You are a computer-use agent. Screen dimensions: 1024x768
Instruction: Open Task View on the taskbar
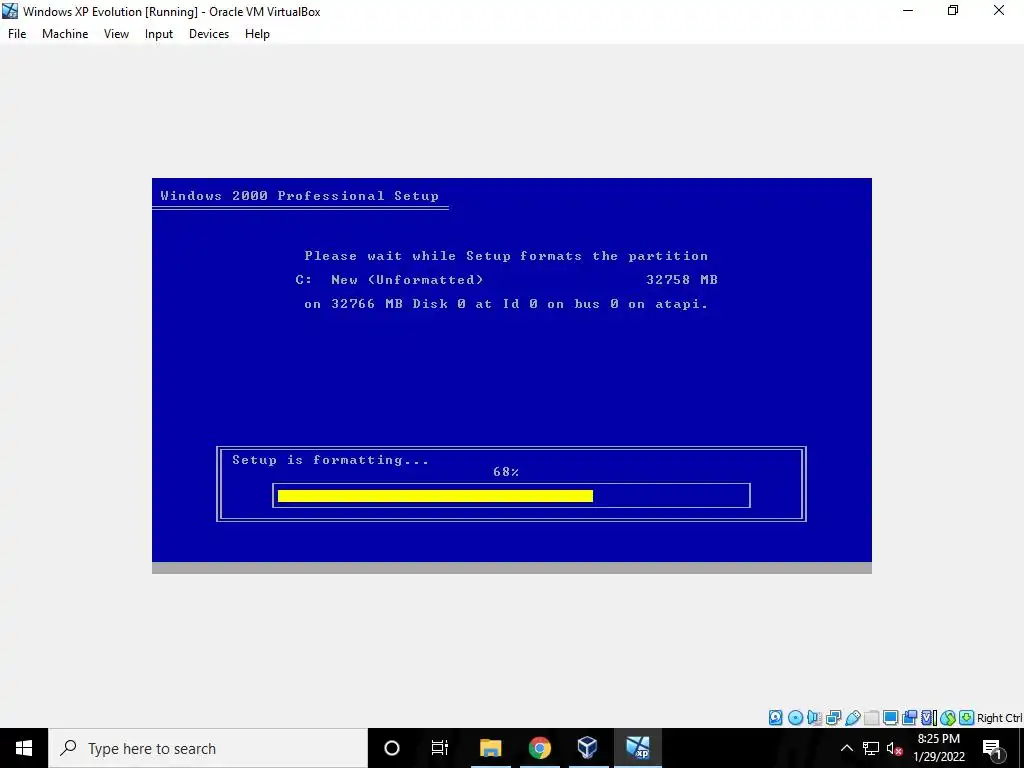(440, 748)
